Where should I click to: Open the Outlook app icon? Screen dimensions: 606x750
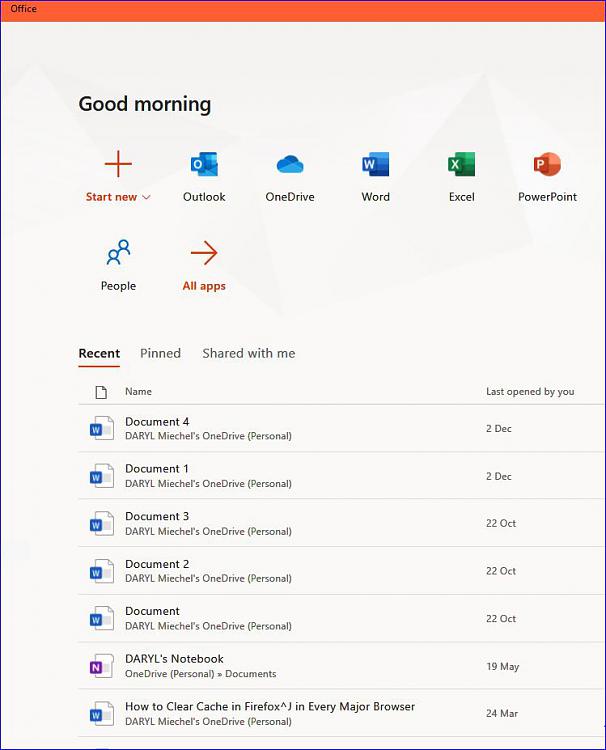click(x=204, y=165)
